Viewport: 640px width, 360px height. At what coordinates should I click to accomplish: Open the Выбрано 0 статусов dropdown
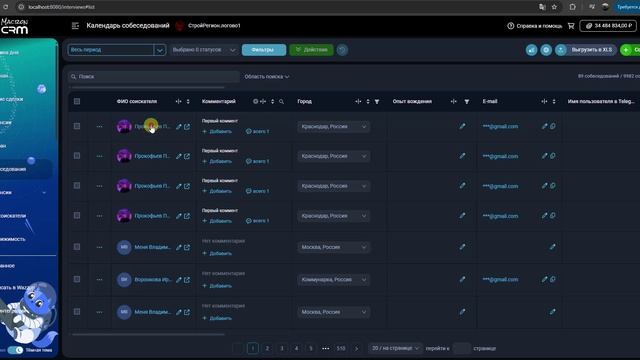204,50
